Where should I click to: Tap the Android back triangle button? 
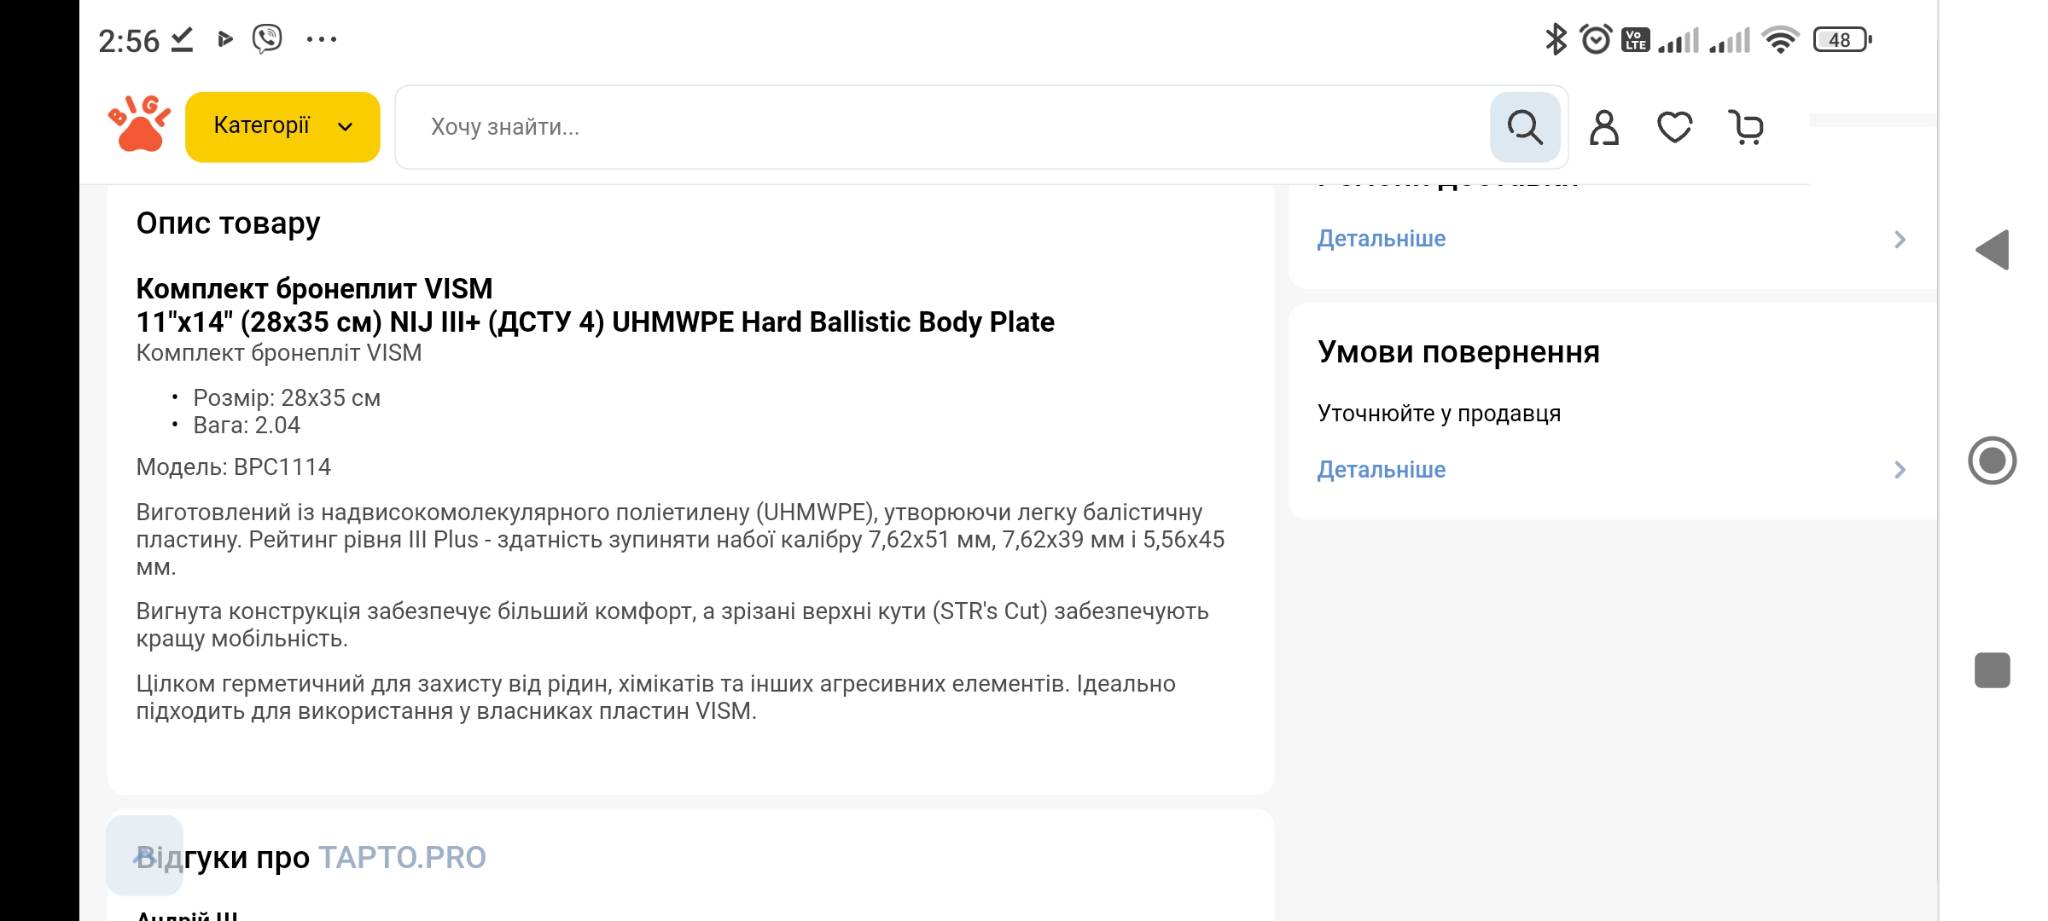pos(1992,250)
